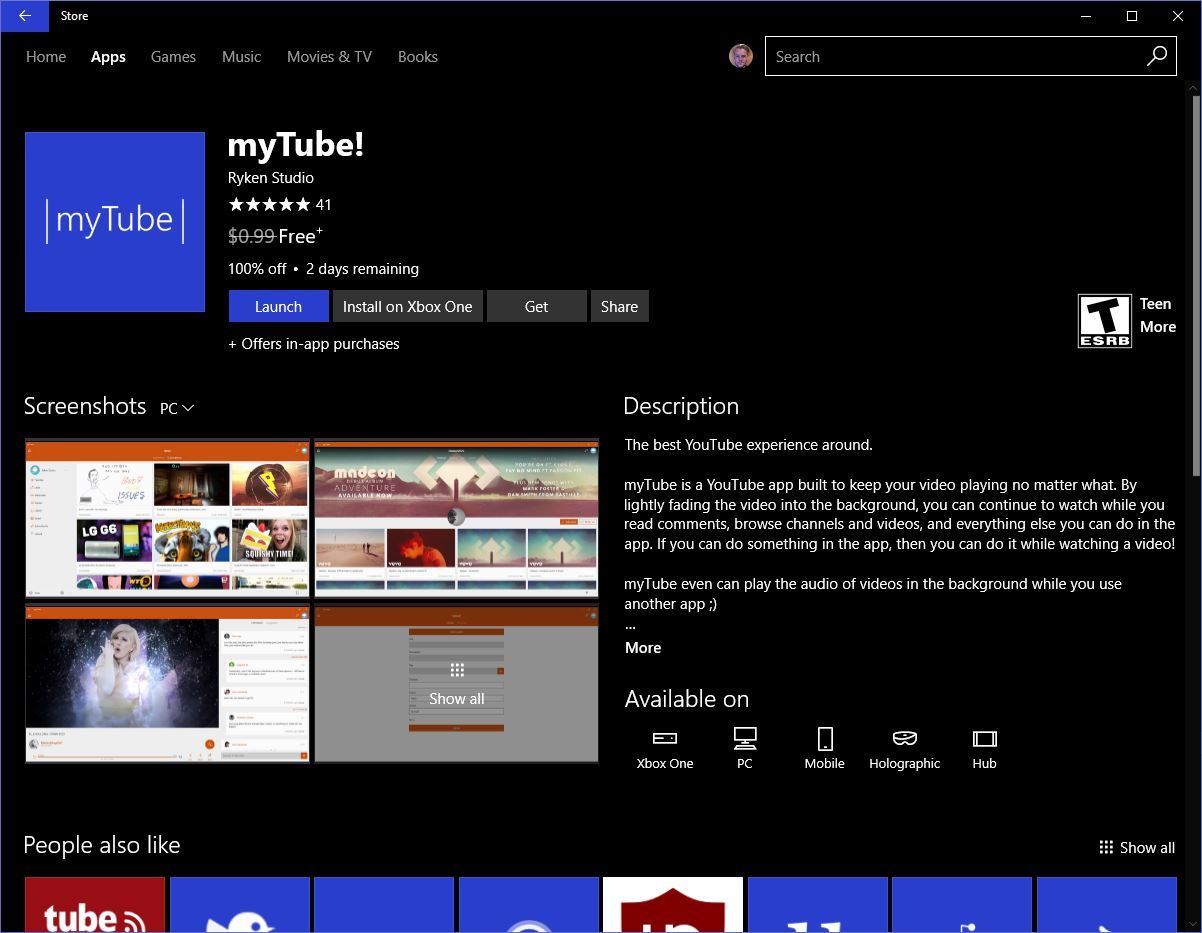Switch to the Music tab

(x=241, y=57)
